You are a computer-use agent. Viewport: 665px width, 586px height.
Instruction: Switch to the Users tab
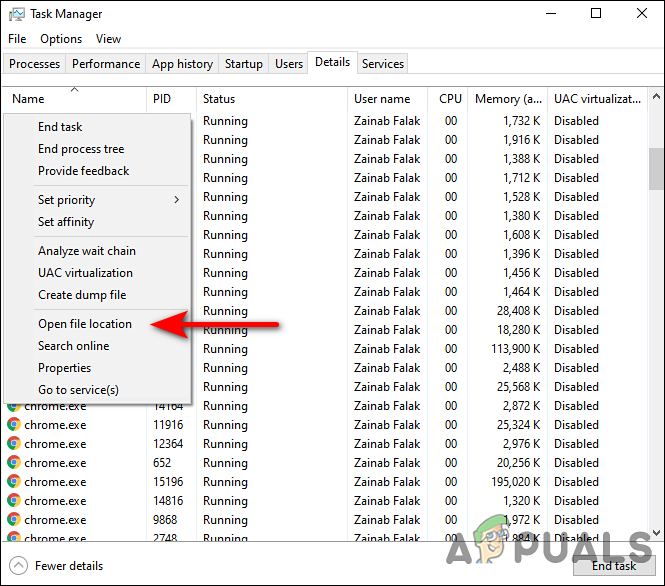pos(289,64)
